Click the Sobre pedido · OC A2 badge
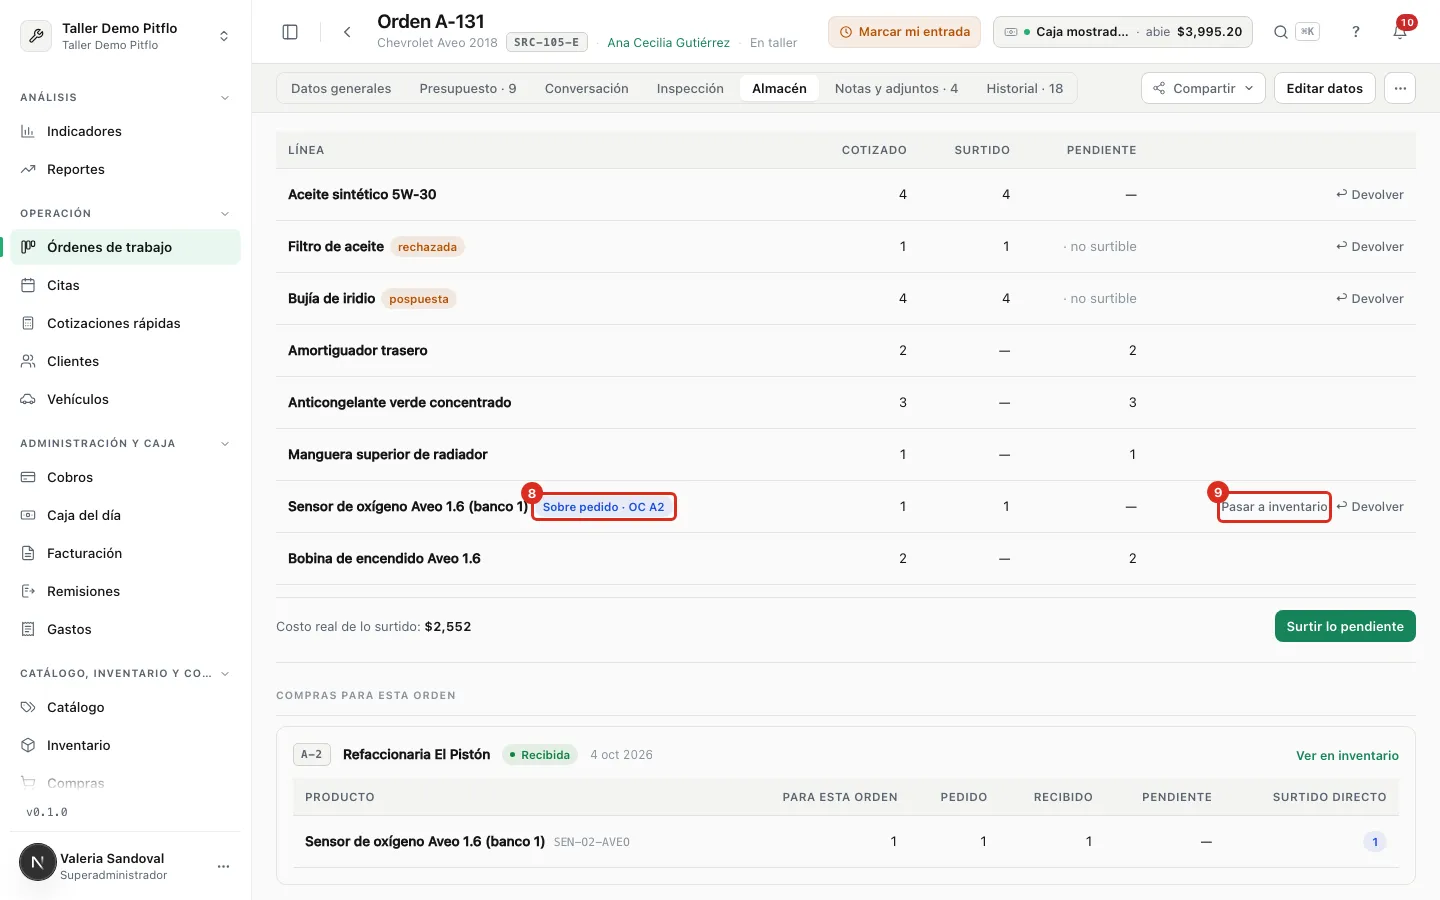This screenshot has height=900, width=1440. coord(603,507)
